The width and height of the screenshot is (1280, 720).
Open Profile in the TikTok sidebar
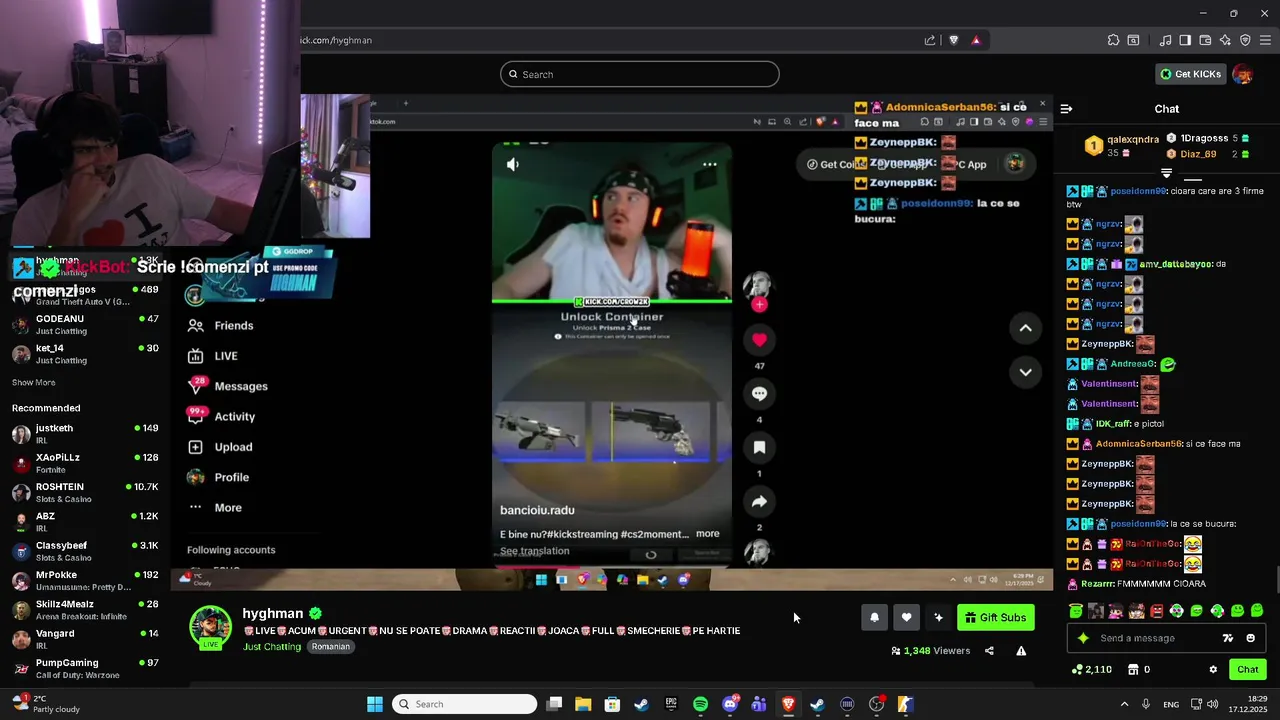click(x=219, y=477)
